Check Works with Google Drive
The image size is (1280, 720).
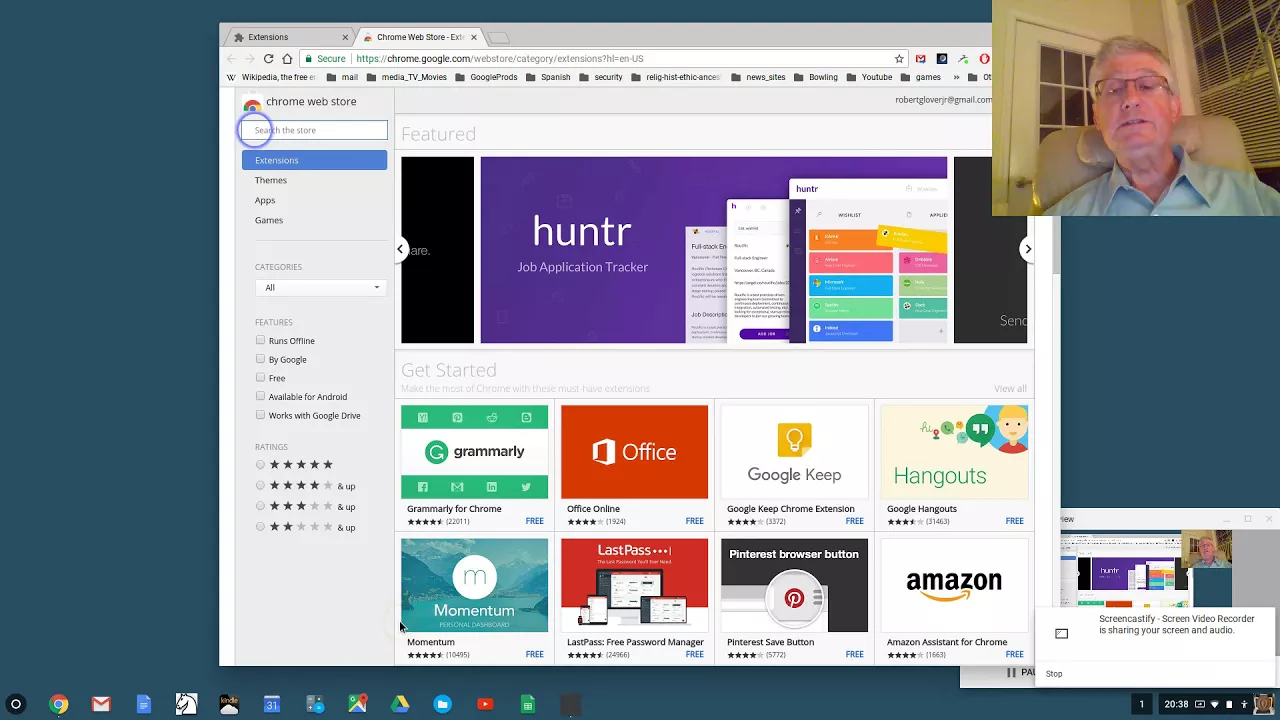pos(260,415)
